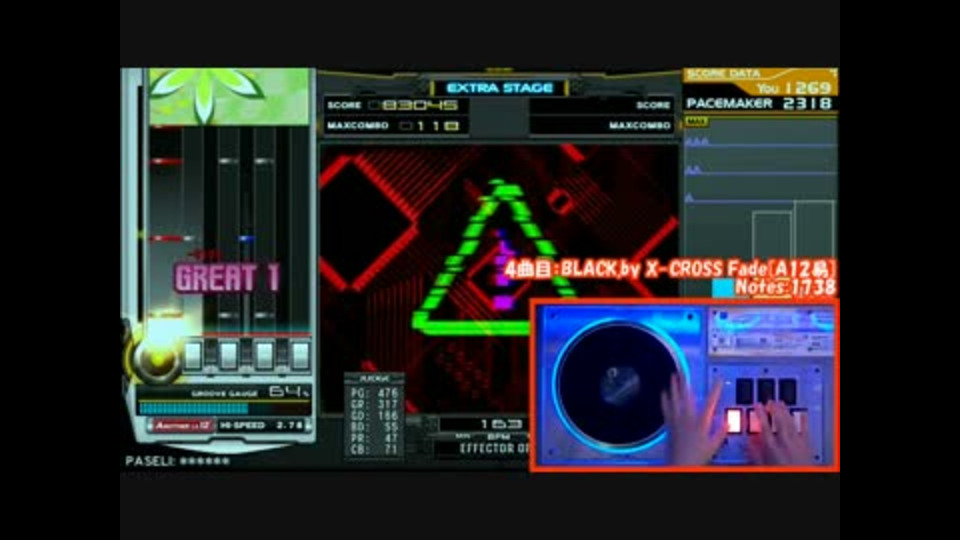The height and width of the screenshot is (540, 960).
Task: Click the Notes: 1738 overlay text
Action: pyautogui.click(x=786, y=287)
